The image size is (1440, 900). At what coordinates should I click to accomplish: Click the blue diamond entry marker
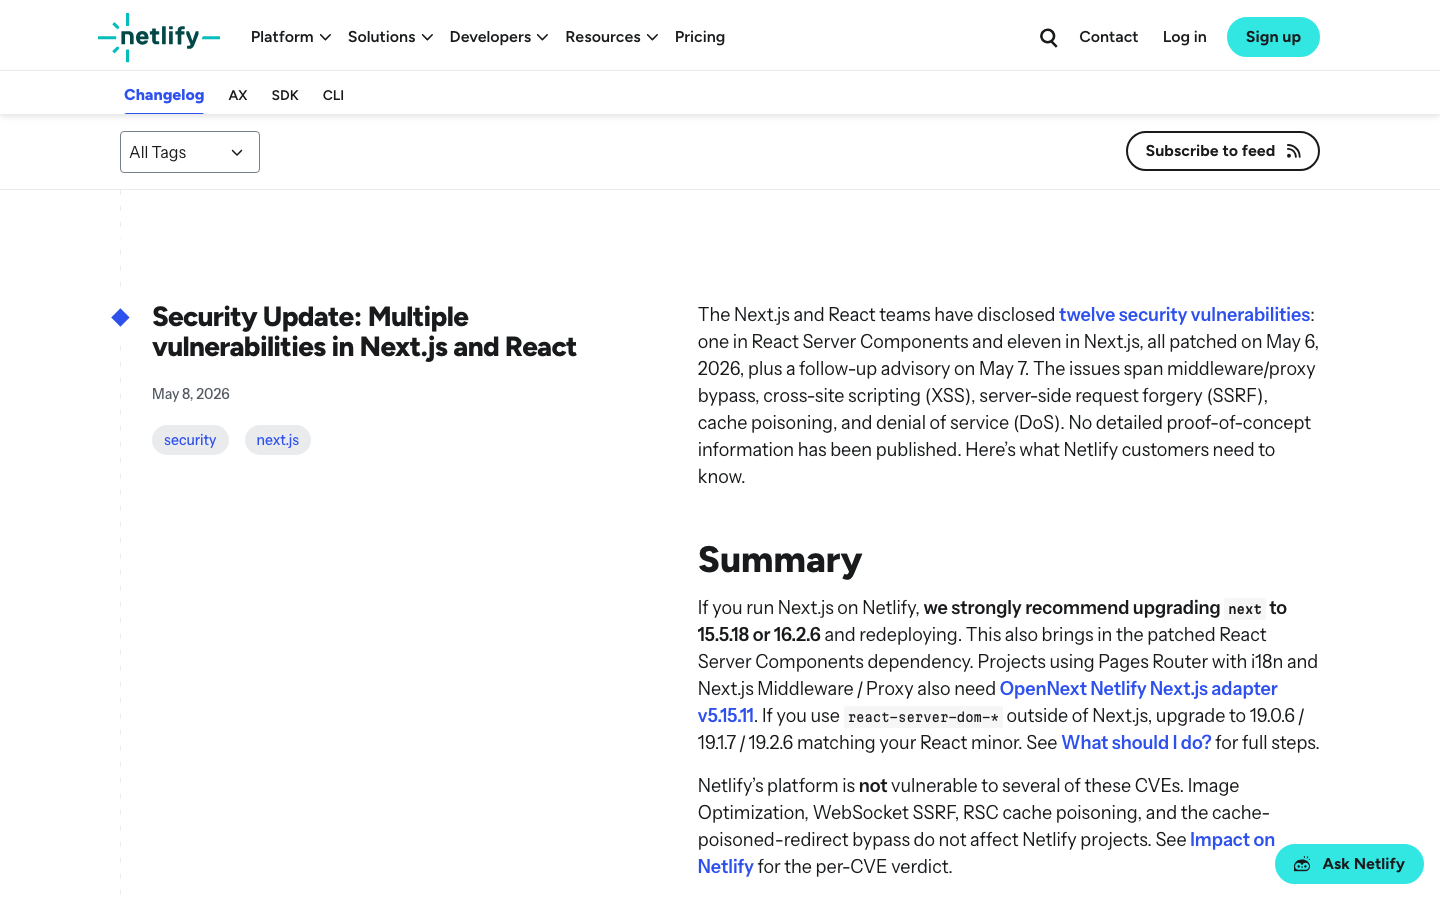click(x=121, y=317)
